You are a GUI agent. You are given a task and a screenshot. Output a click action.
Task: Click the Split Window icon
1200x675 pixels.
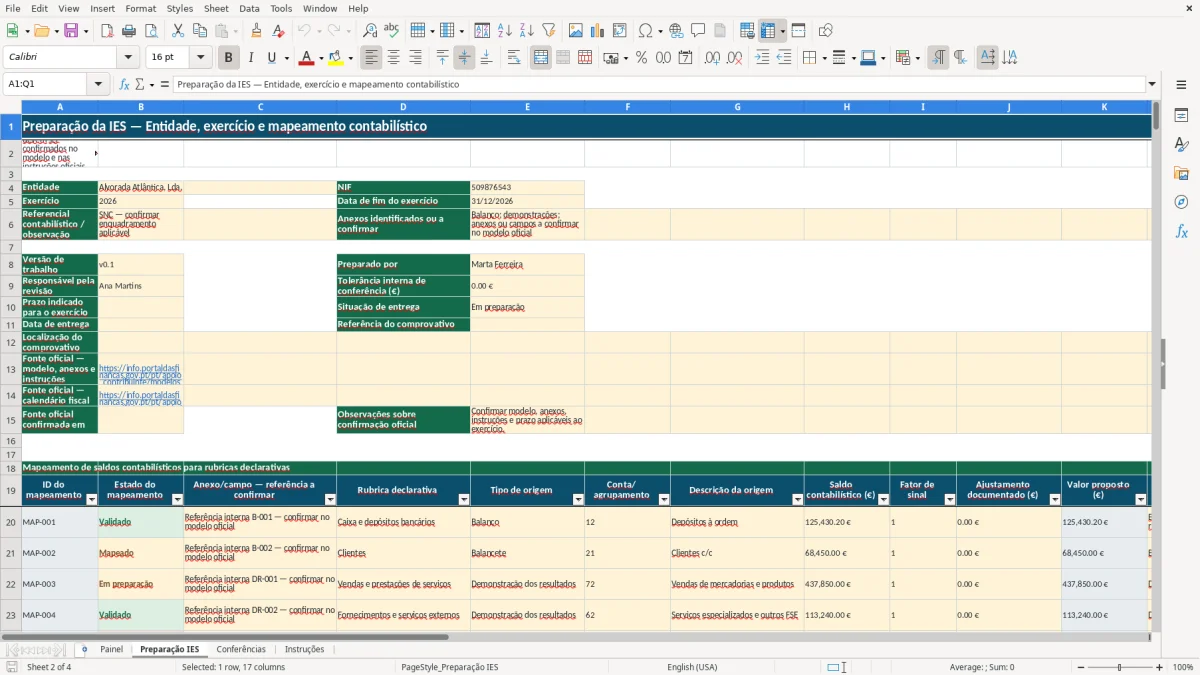pyautogui.click(x=798, y=31)
